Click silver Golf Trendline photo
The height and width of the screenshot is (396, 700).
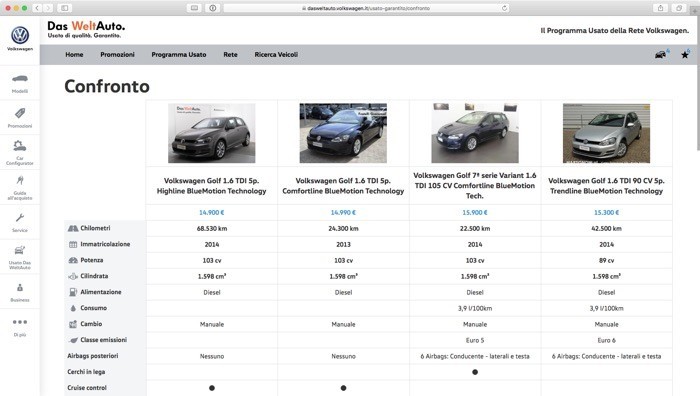606,133
